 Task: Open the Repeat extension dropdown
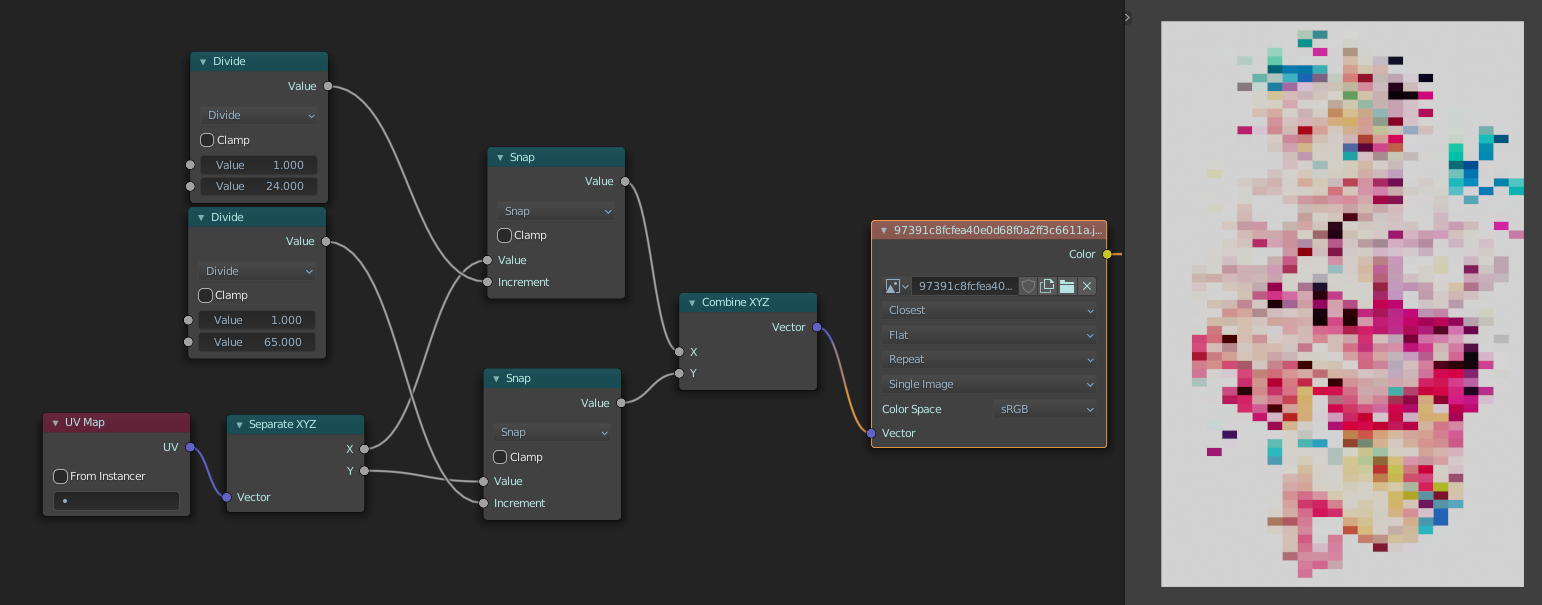pyautogui.click(x=989, y=359)
